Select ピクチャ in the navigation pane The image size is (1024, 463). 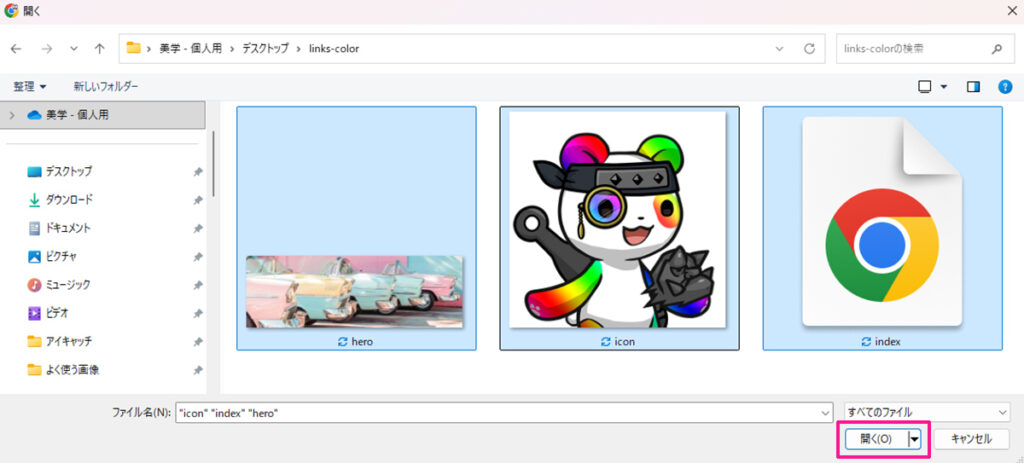(60, 256)
